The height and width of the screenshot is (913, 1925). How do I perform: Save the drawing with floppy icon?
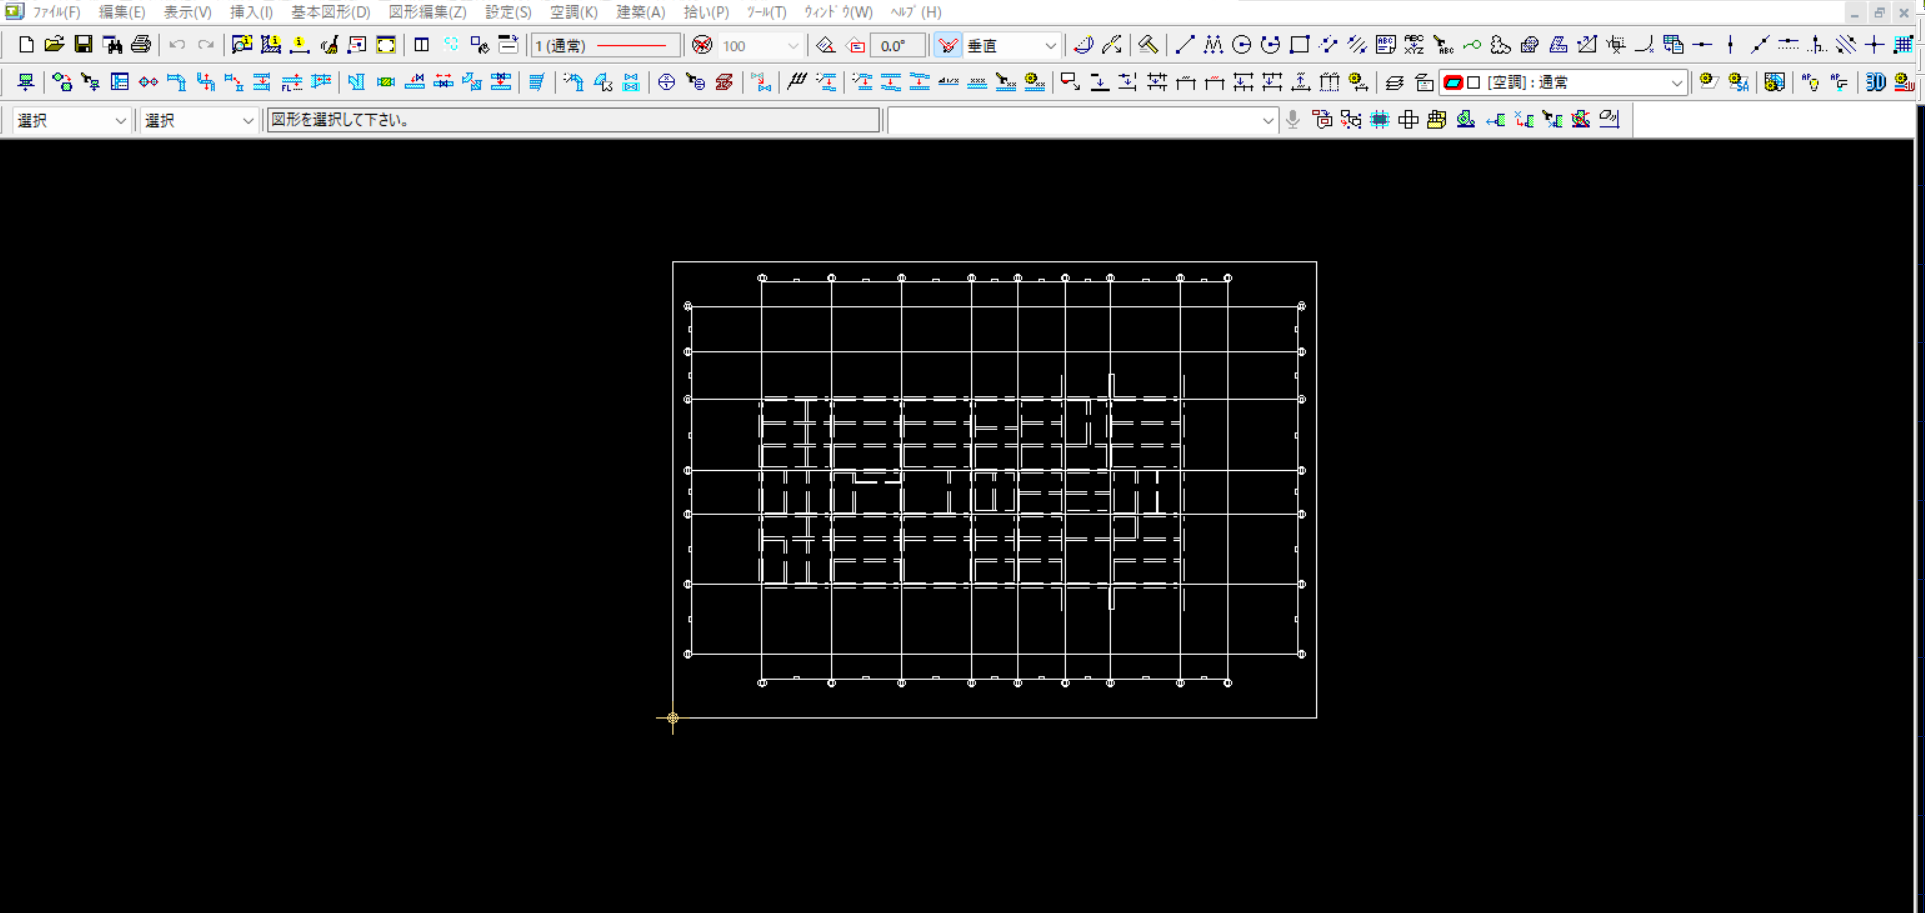click(83, 45)
